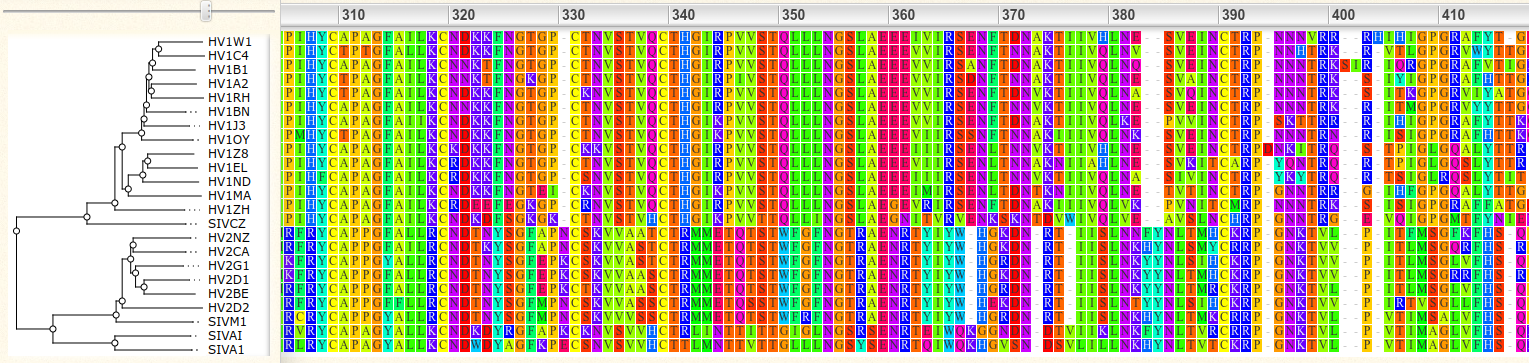Select tree leaf HV2BE
Viewport: 1529px width, 363px height.
(229, 294)
